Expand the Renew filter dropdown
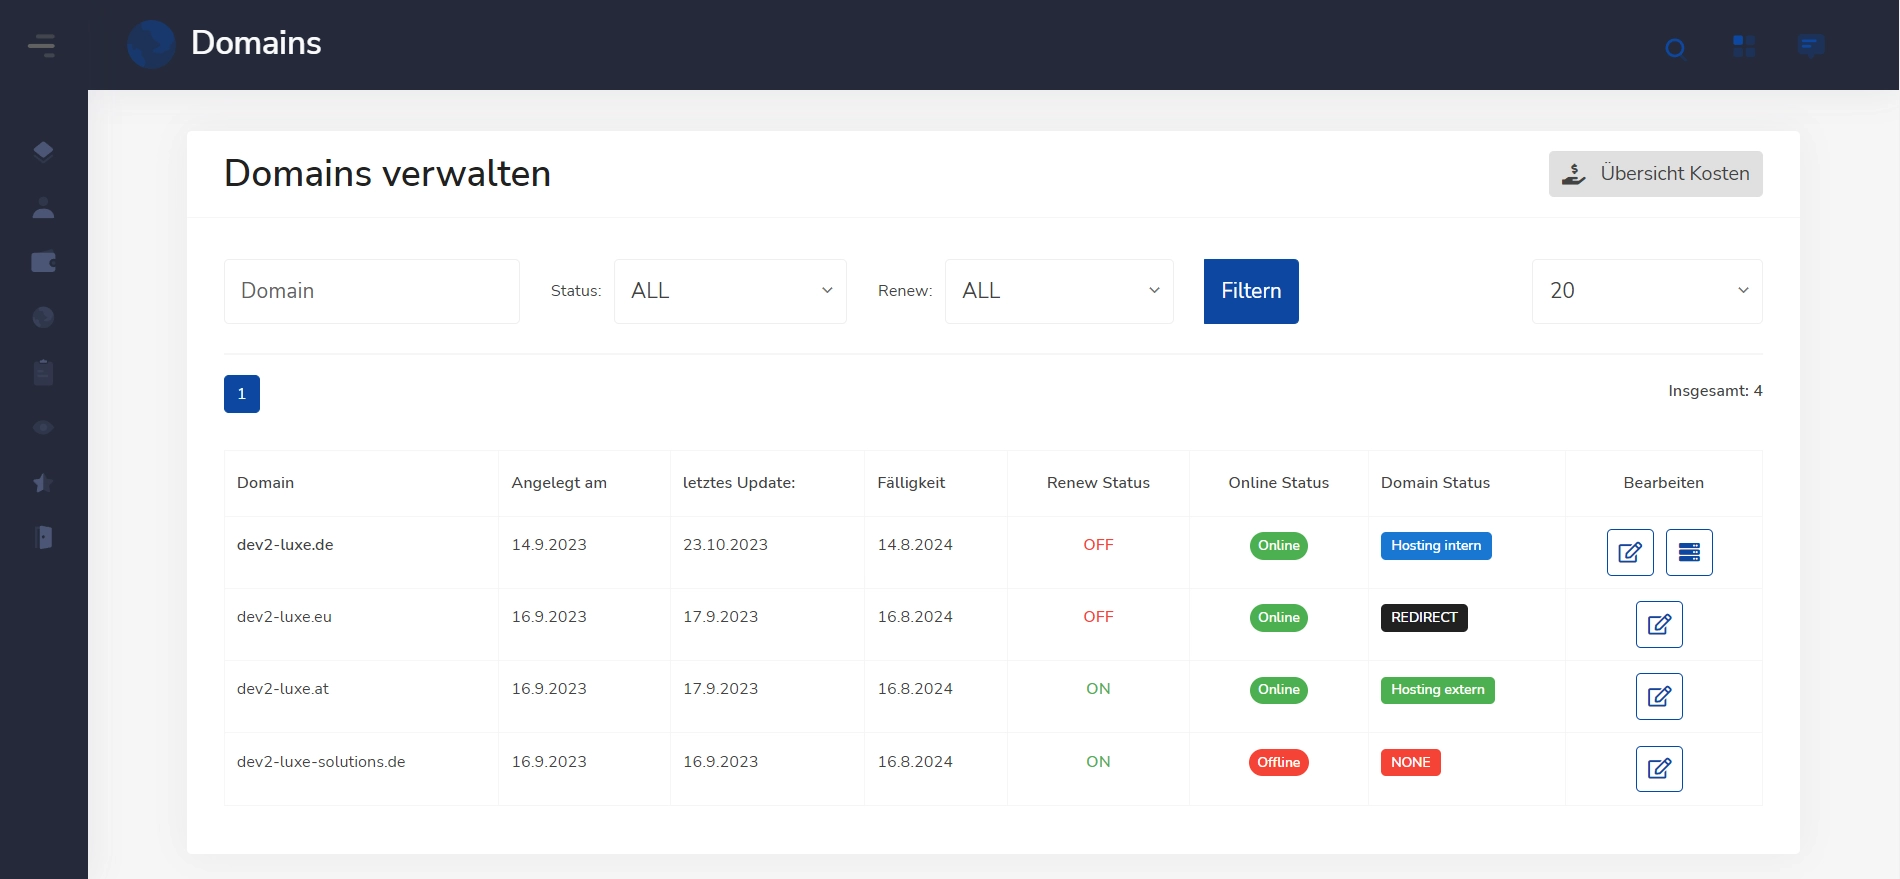Screen dimensions: 1900x879 [x=1059, y=291]
